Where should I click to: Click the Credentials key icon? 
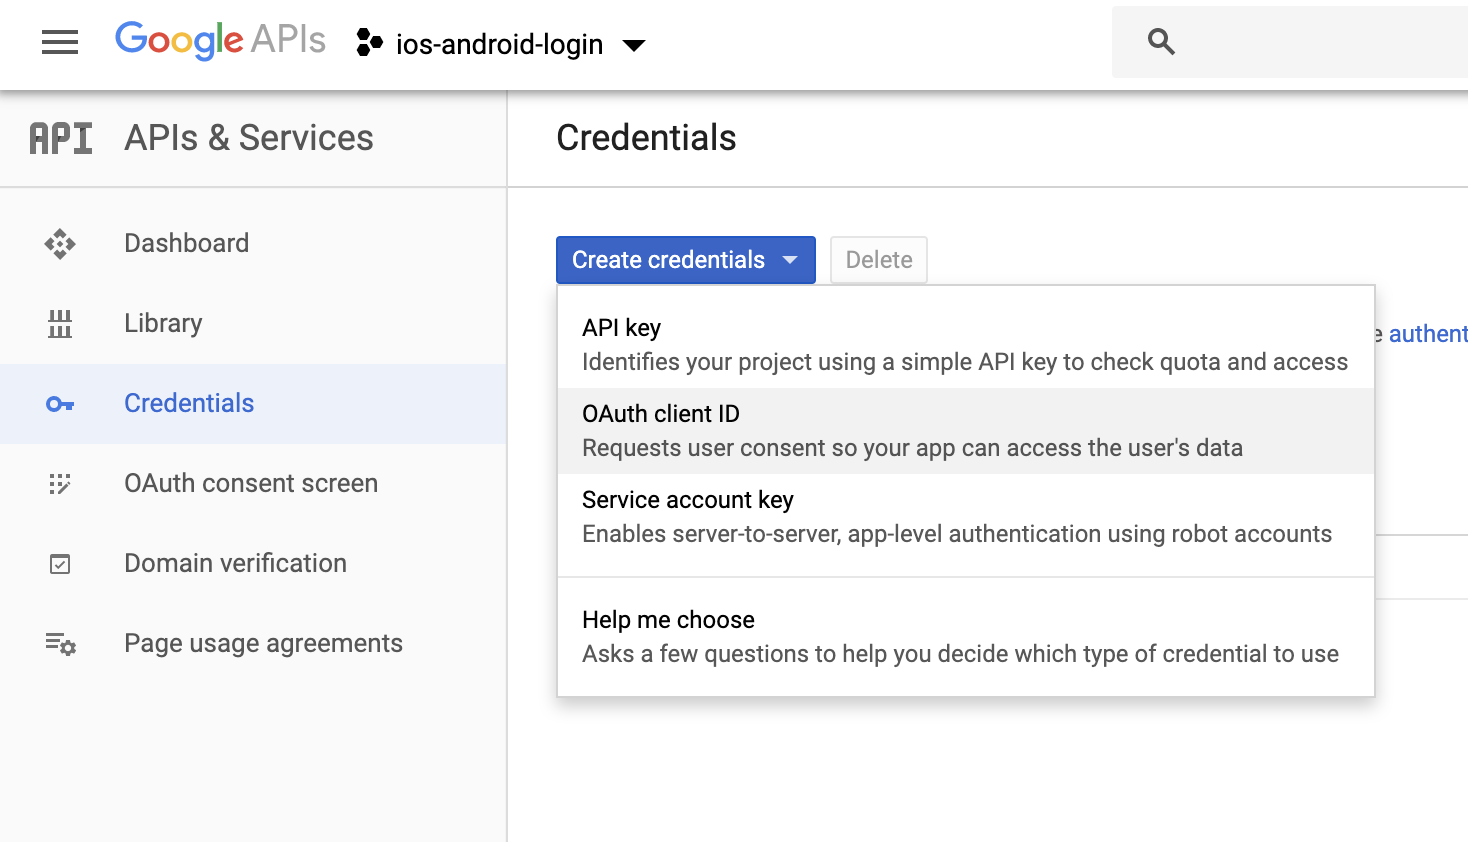(60, 404)
